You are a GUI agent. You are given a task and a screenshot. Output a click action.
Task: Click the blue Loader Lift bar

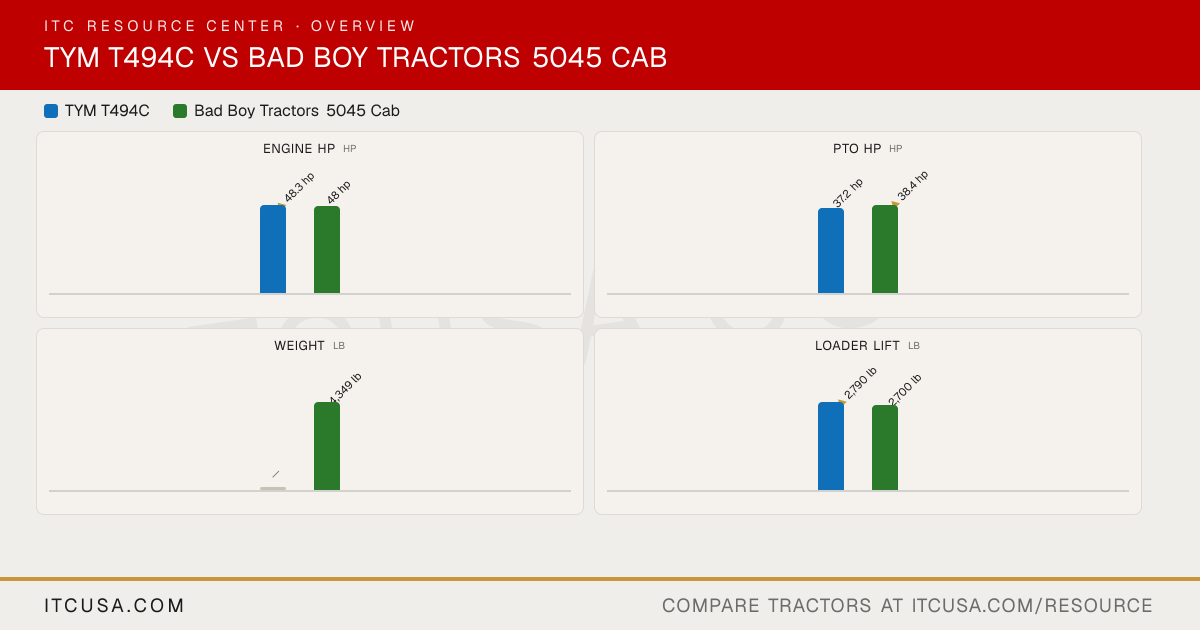click(831, 446)
